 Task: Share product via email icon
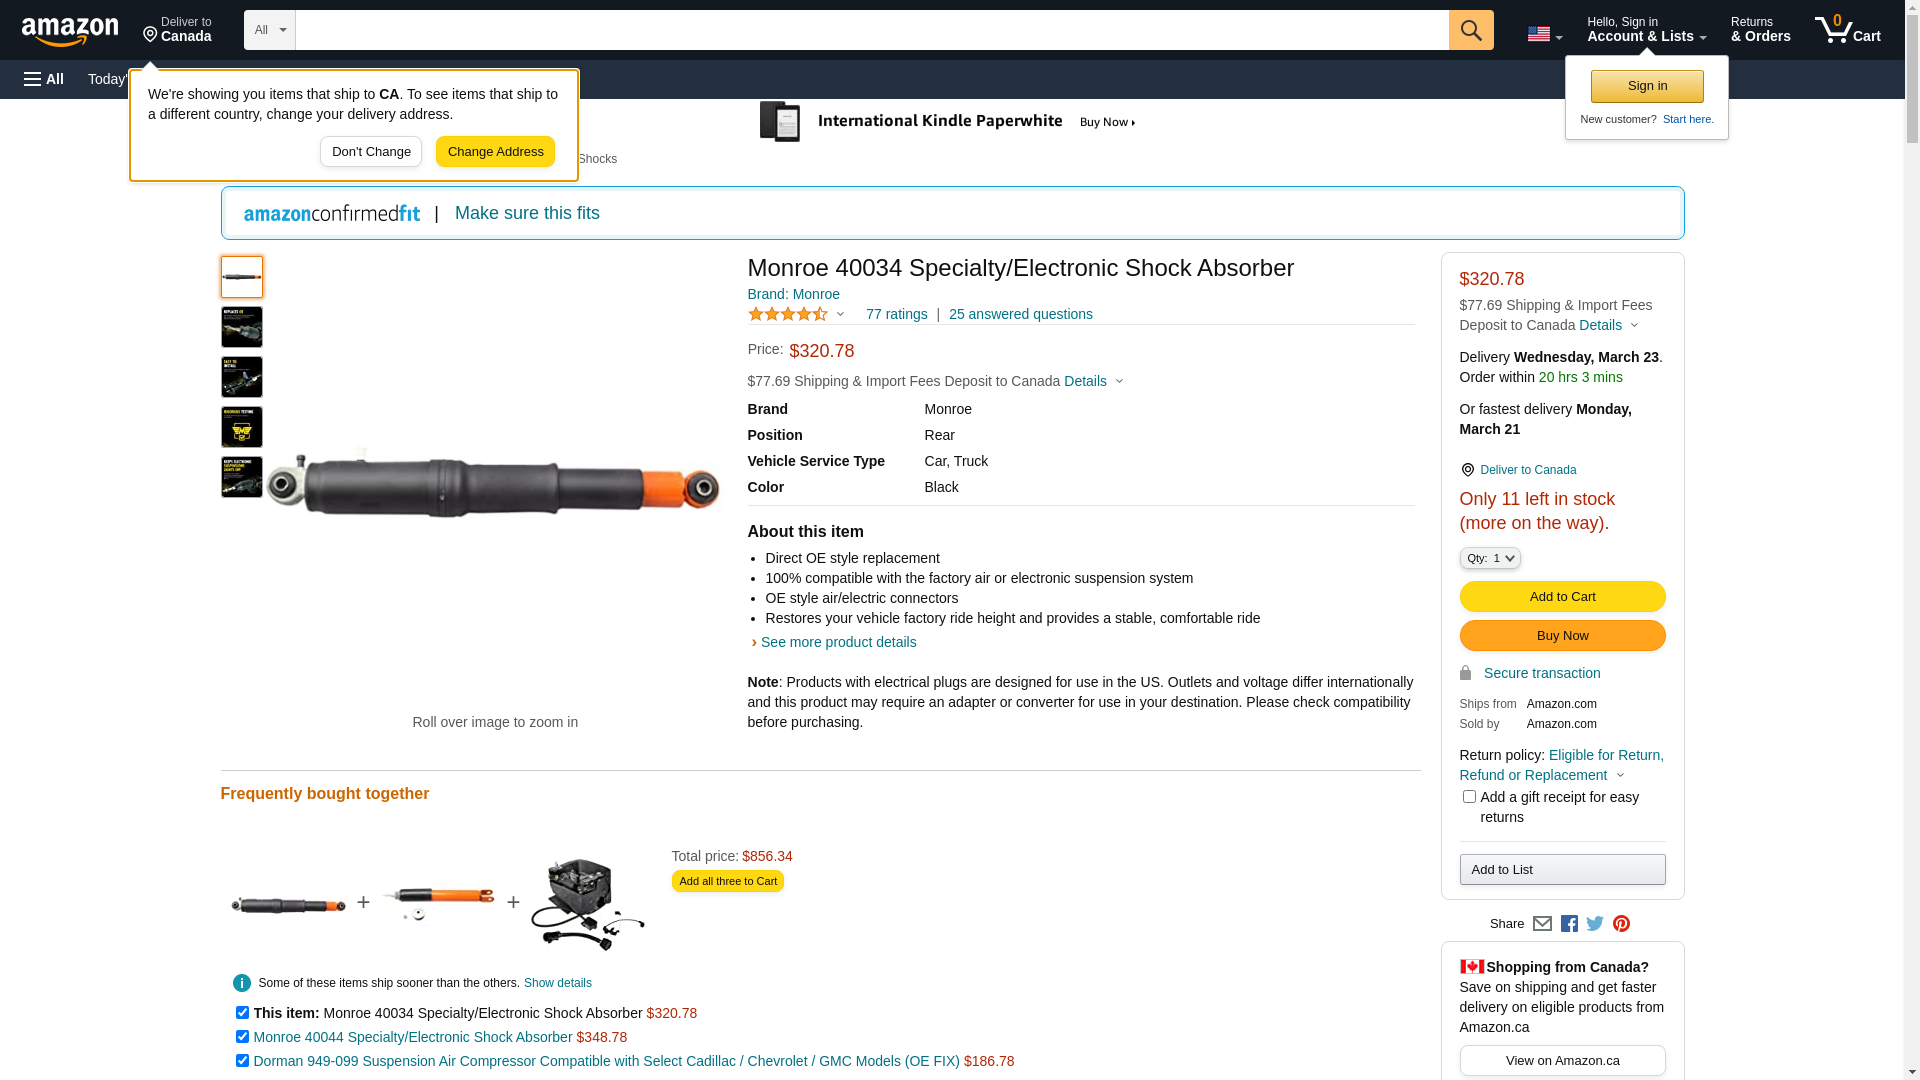pos(1542,924)
